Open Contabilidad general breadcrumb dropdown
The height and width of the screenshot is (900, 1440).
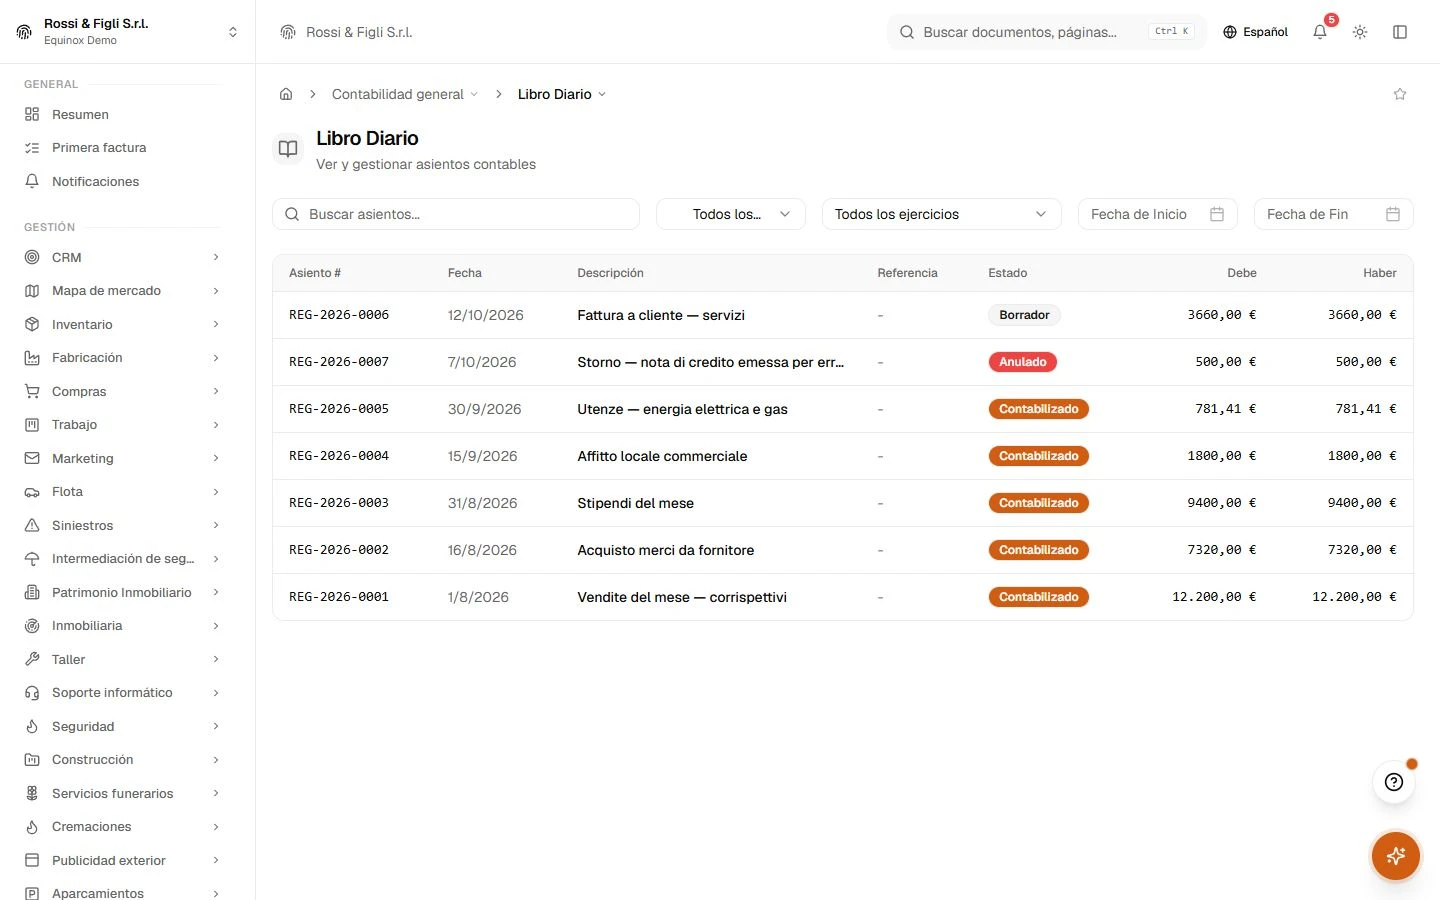click(x=405, y=94)
